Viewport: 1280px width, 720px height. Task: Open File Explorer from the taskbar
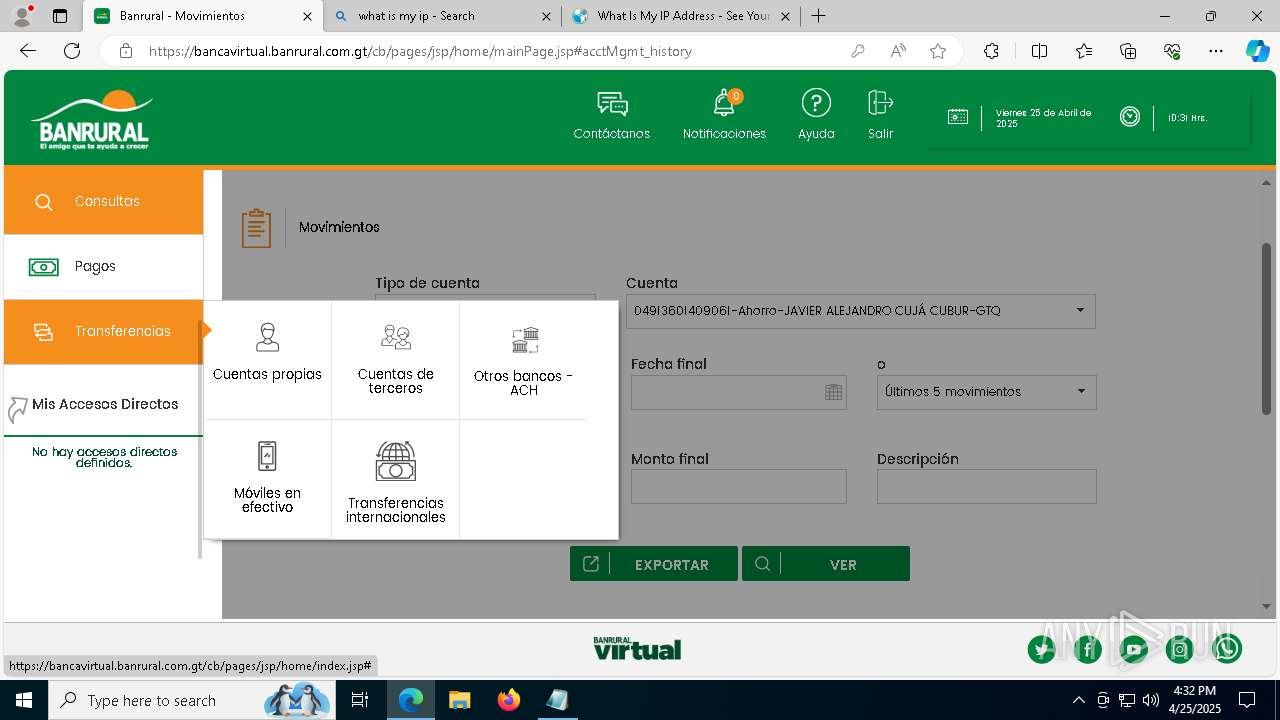[459, 700]
